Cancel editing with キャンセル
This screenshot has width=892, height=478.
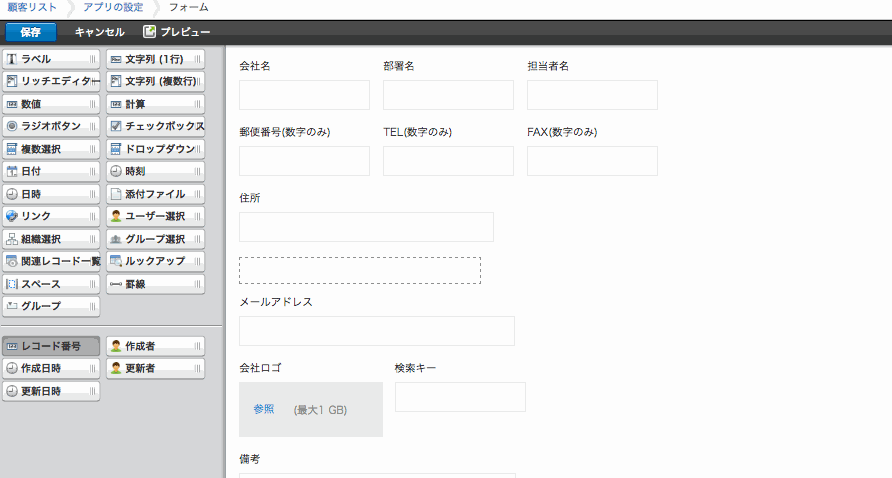coord(100,32)
